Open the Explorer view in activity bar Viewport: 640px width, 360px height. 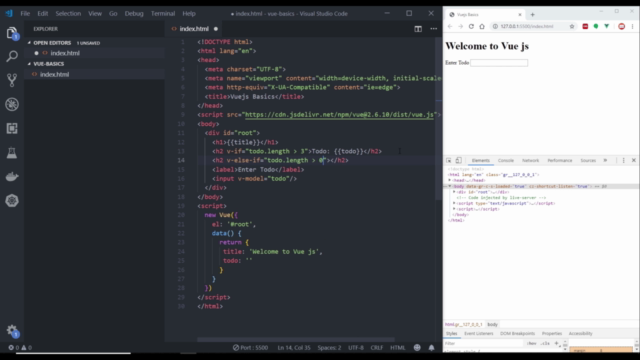tap(12, 33)
